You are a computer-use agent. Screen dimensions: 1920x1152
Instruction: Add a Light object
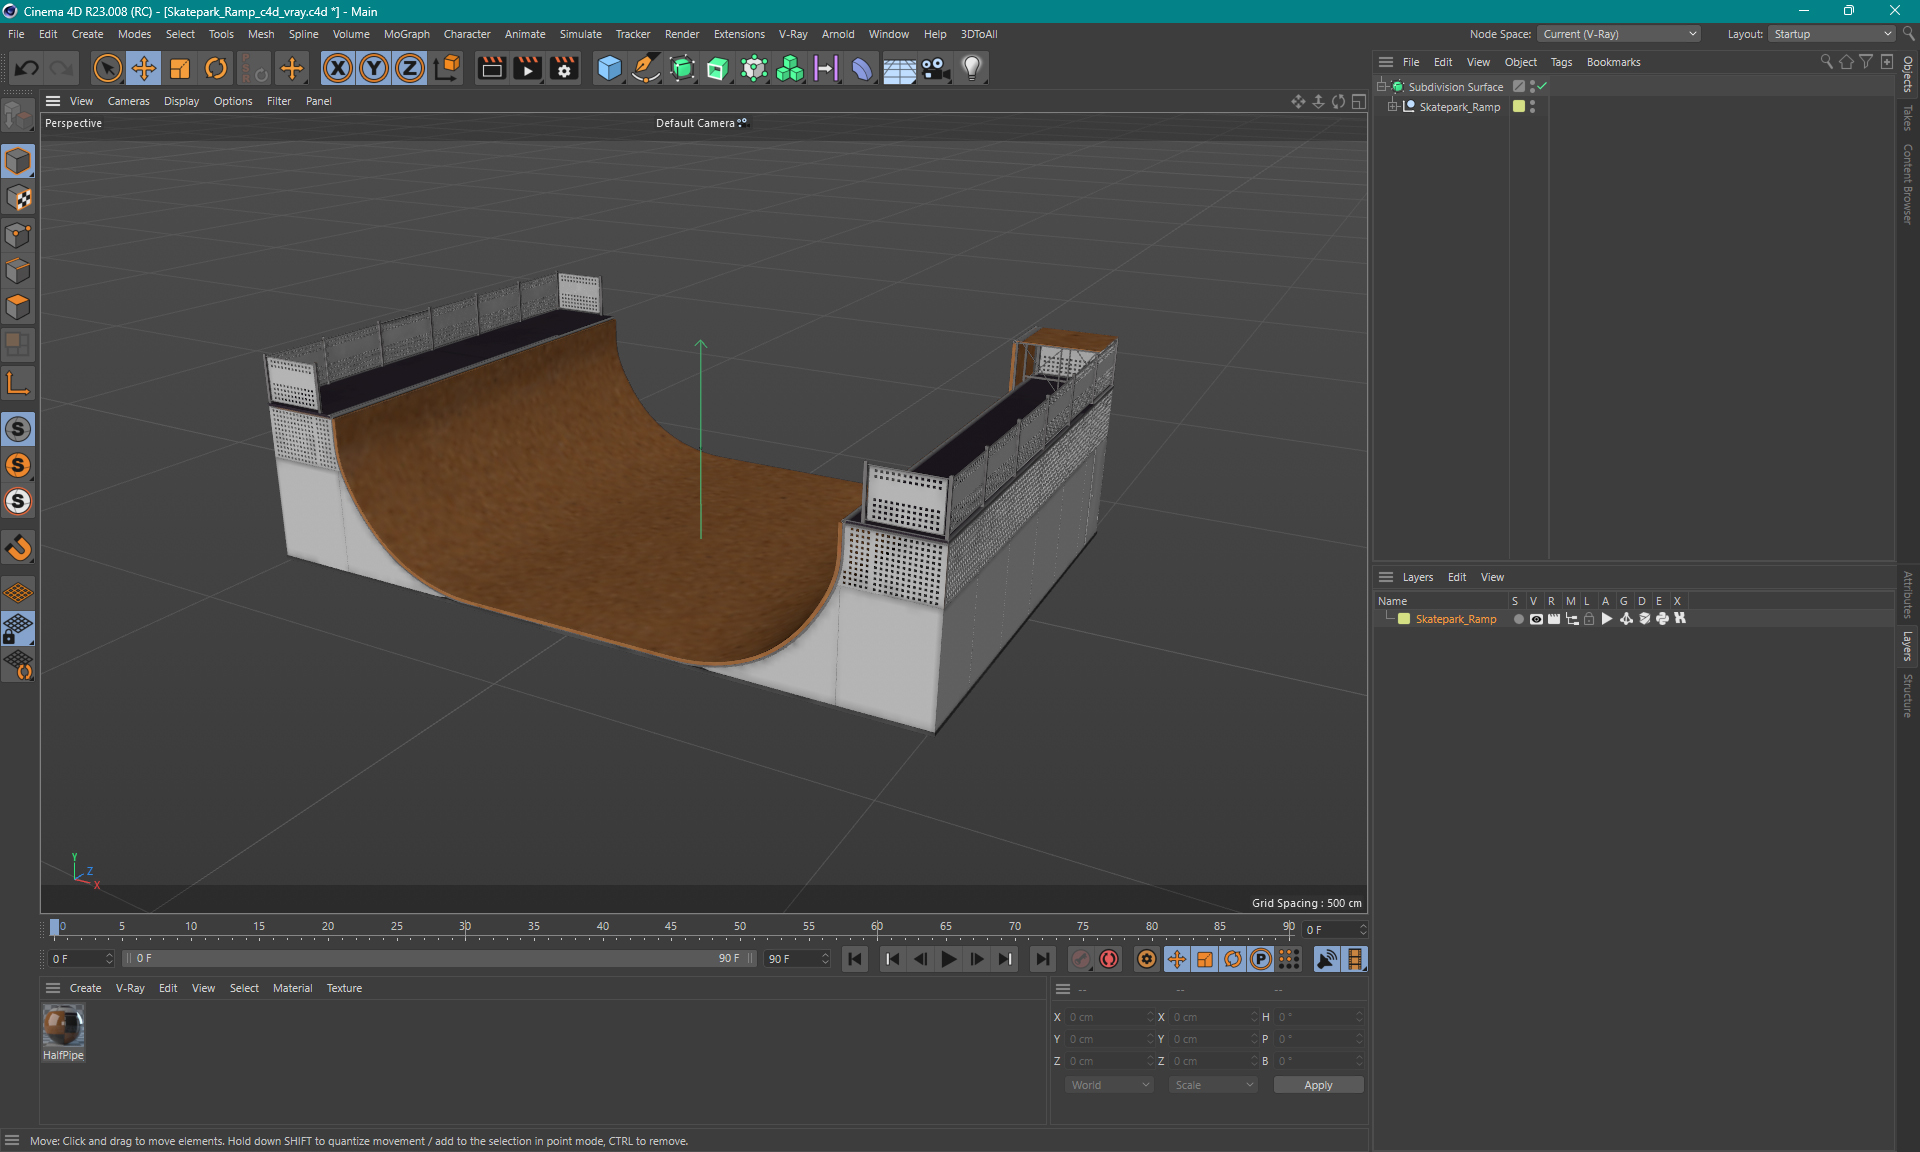[972, 68]
